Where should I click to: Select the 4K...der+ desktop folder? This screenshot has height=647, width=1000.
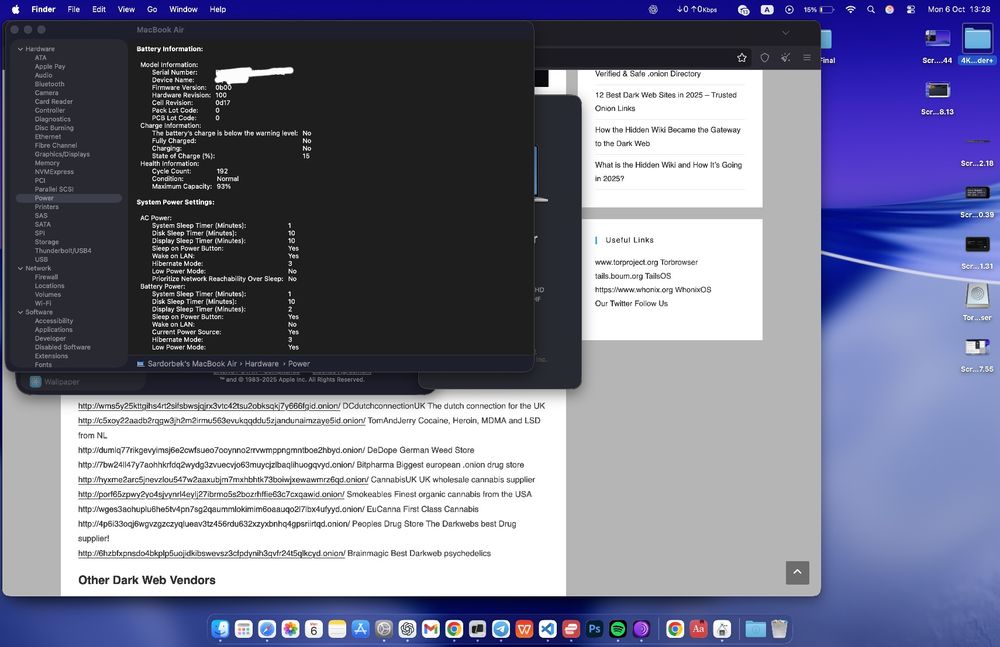pos(977,46)
